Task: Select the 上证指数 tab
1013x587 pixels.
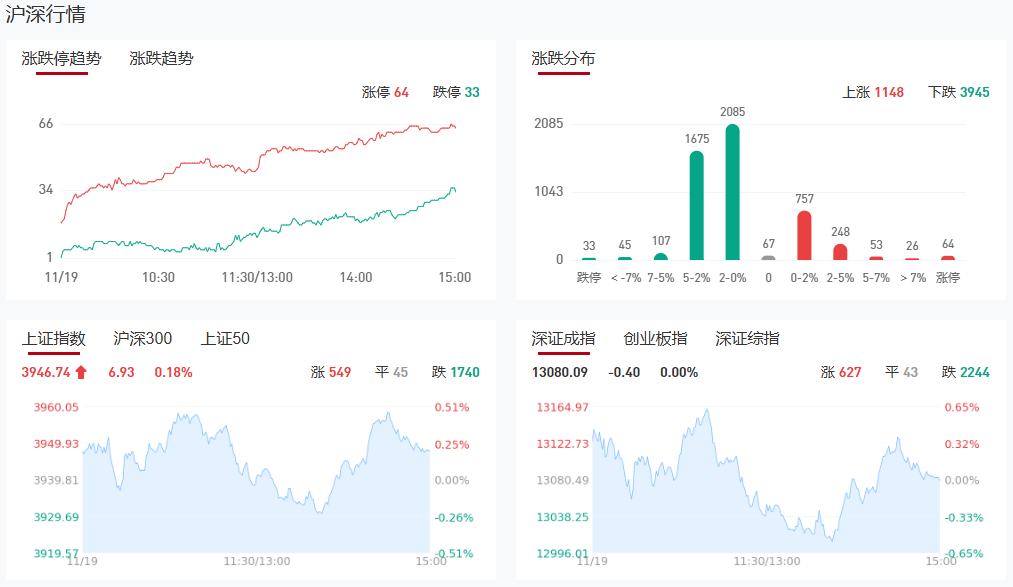Action: [54, 339]
